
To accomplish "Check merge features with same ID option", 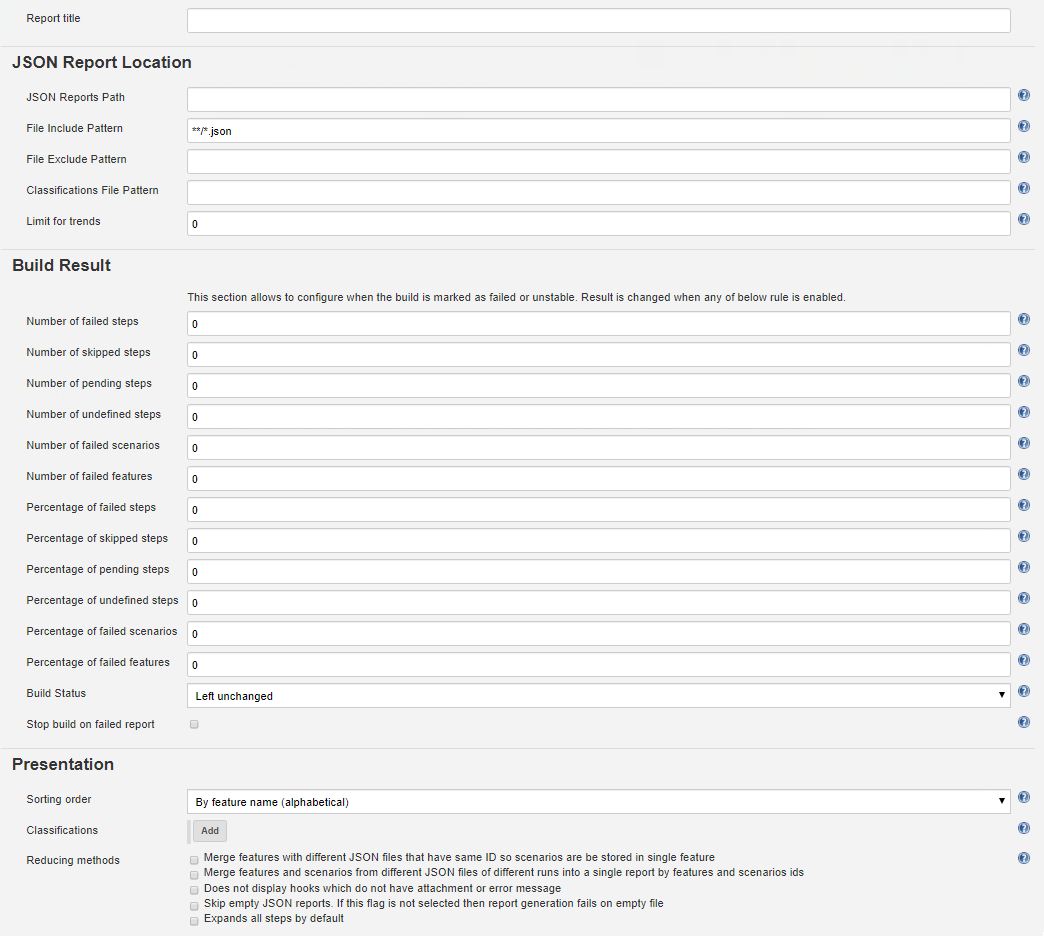I will [194, 860].
